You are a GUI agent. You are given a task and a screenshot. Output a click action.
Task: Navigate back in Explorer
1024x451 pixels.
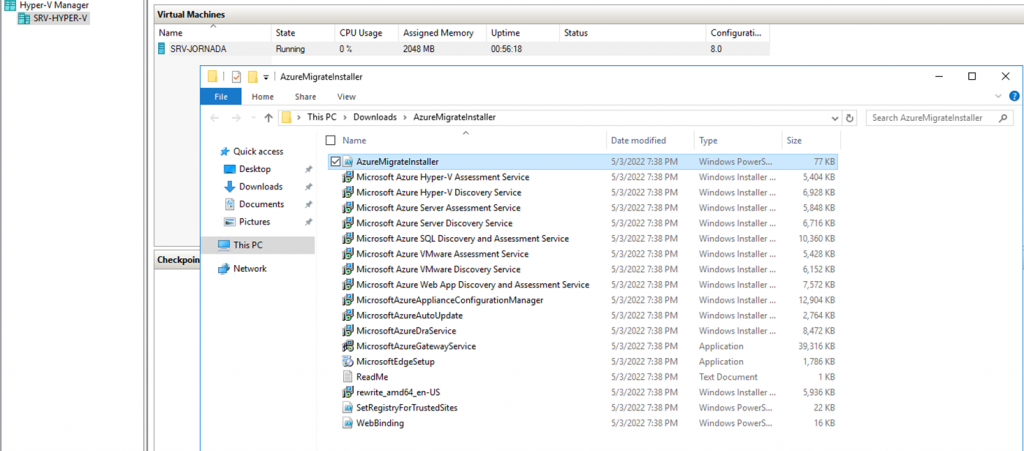pos(215,118)
